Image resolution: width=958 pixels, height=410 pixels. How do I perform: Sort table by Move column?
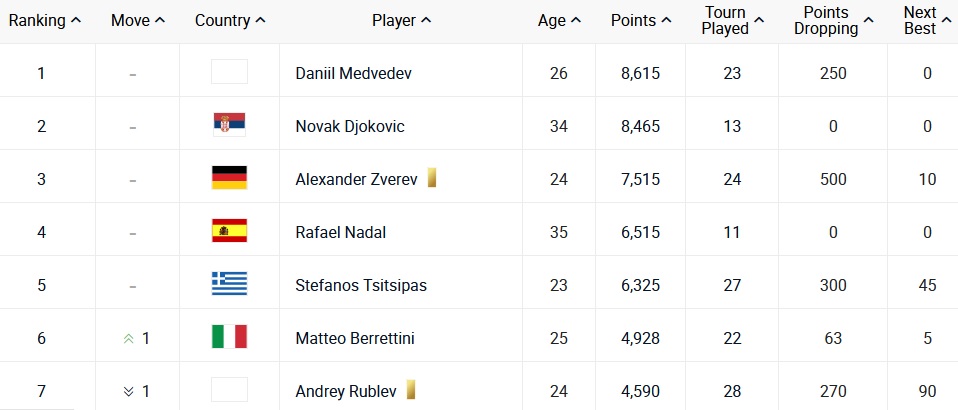(x=138, y=21)
